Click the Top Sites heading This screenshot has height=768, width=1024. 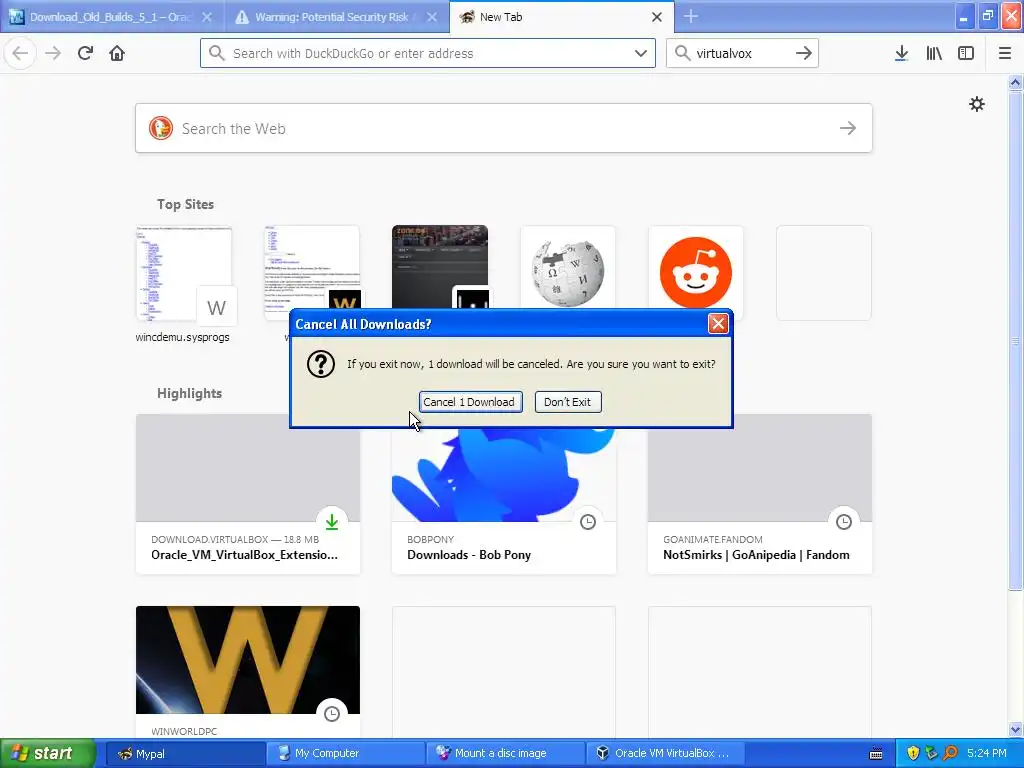pyautogui.click(x=185, y=204)
